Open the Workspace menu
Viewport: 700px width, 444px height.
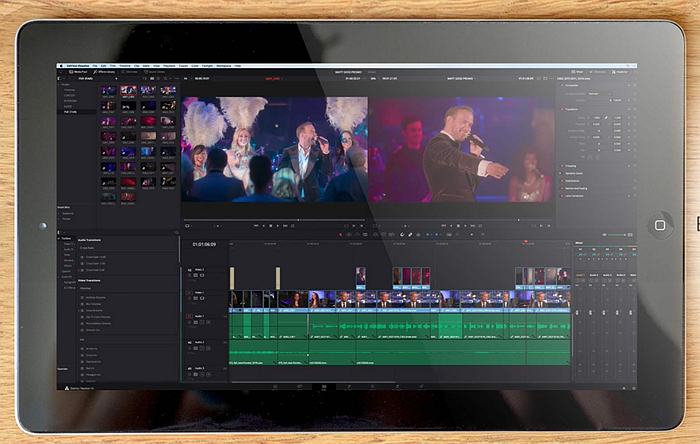click(x=224, y=66)
